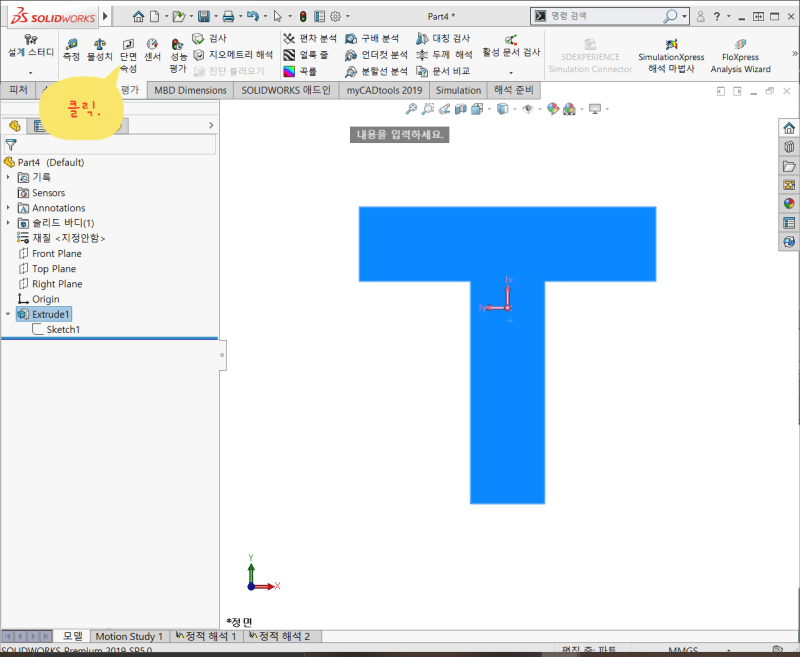The height and width of the screenshot is (657, 800).
Task: Open 언더컷 분석 (Undercut Analysis)
Action: click(x=376, y=55)
